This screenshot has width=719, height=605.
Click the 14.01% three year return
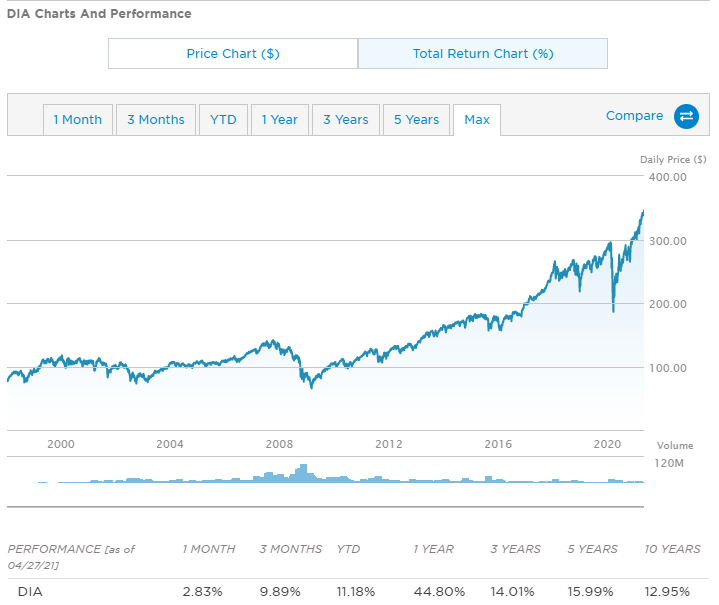point(512,592)
